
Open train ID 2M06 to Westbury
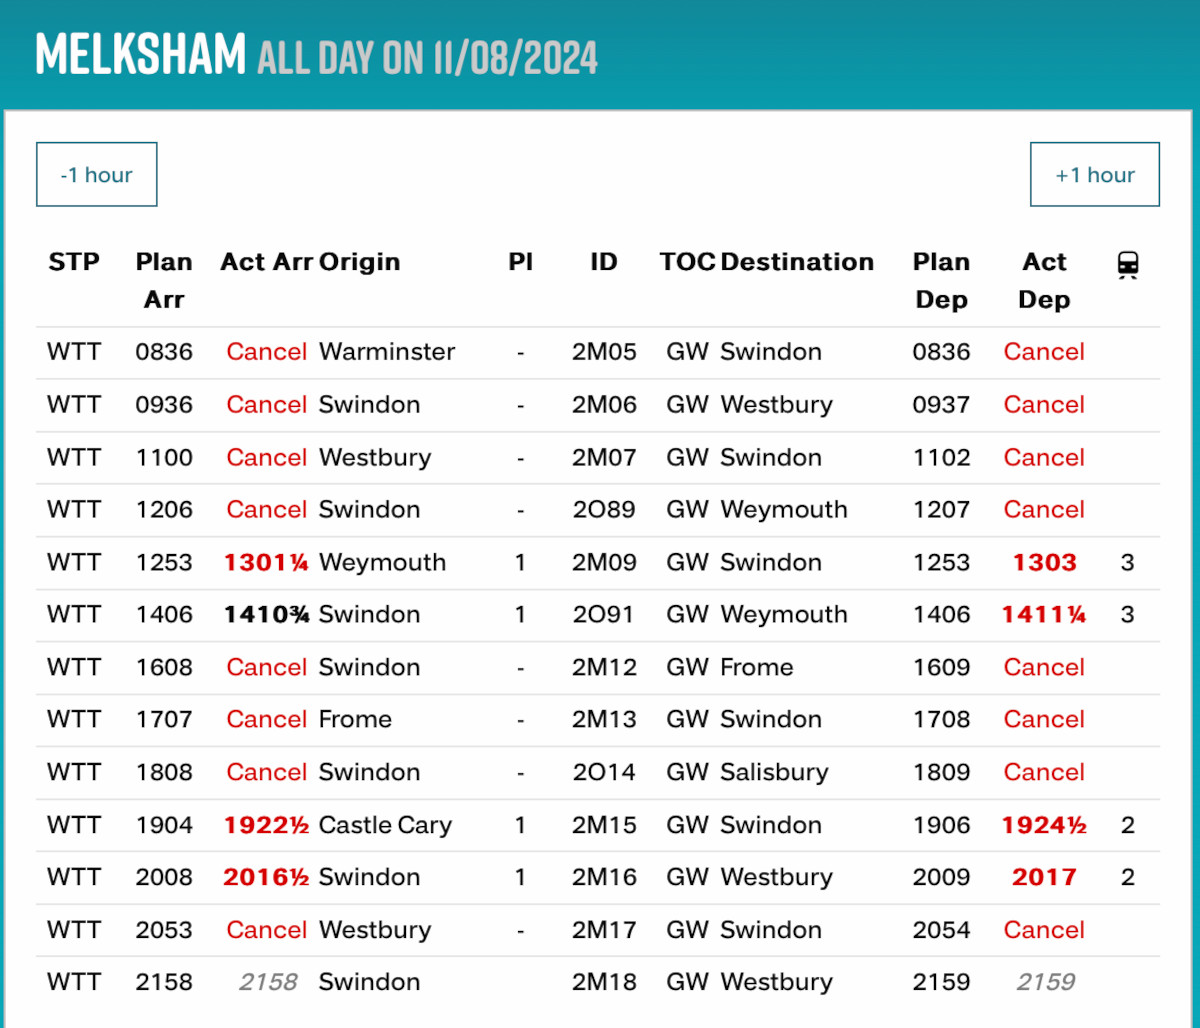point(604,405)
